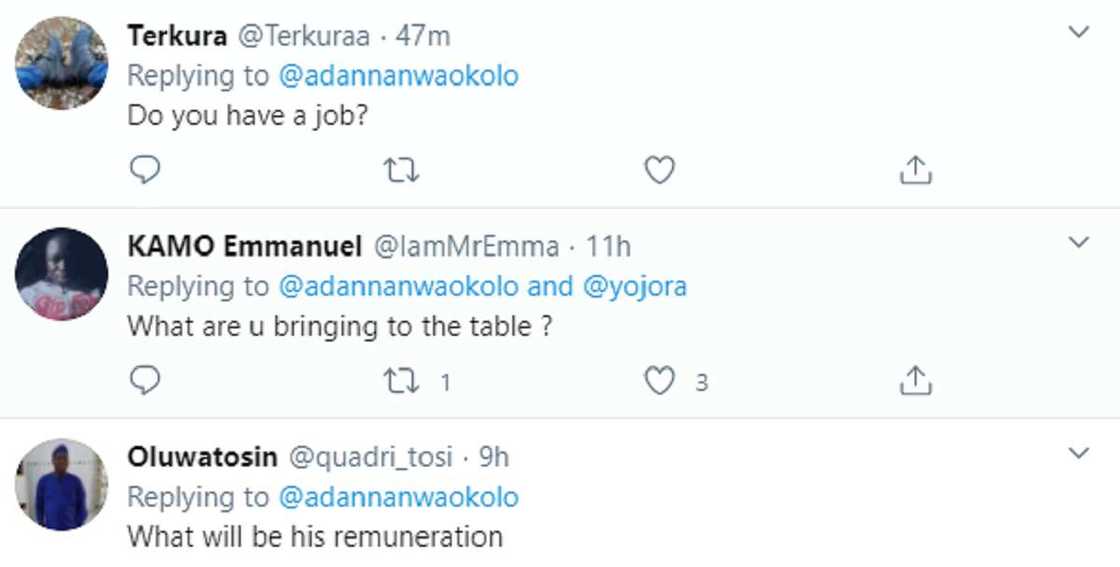The image size is (1120, 567).
Task: Open @adannanwaokolo link in Terkura's reply
Action: 398,76
